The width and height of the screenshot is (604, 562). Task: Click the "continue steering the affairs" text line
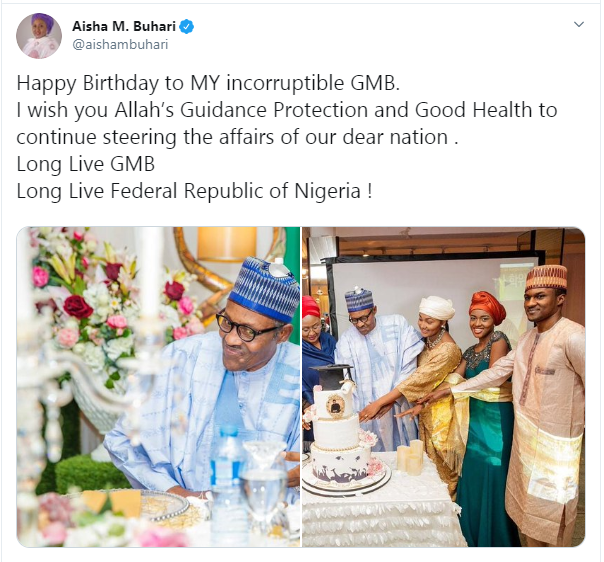pyautogui.click(x=236, y=138)
